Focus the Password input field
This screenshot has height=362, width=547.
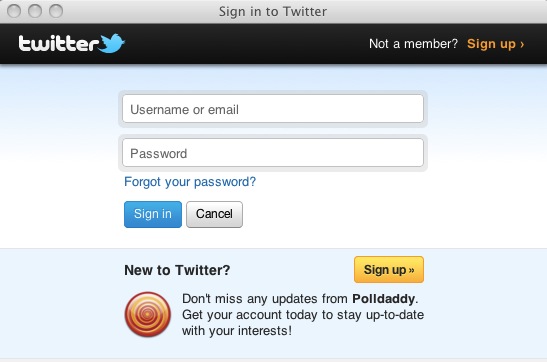(x=273, y=153)
